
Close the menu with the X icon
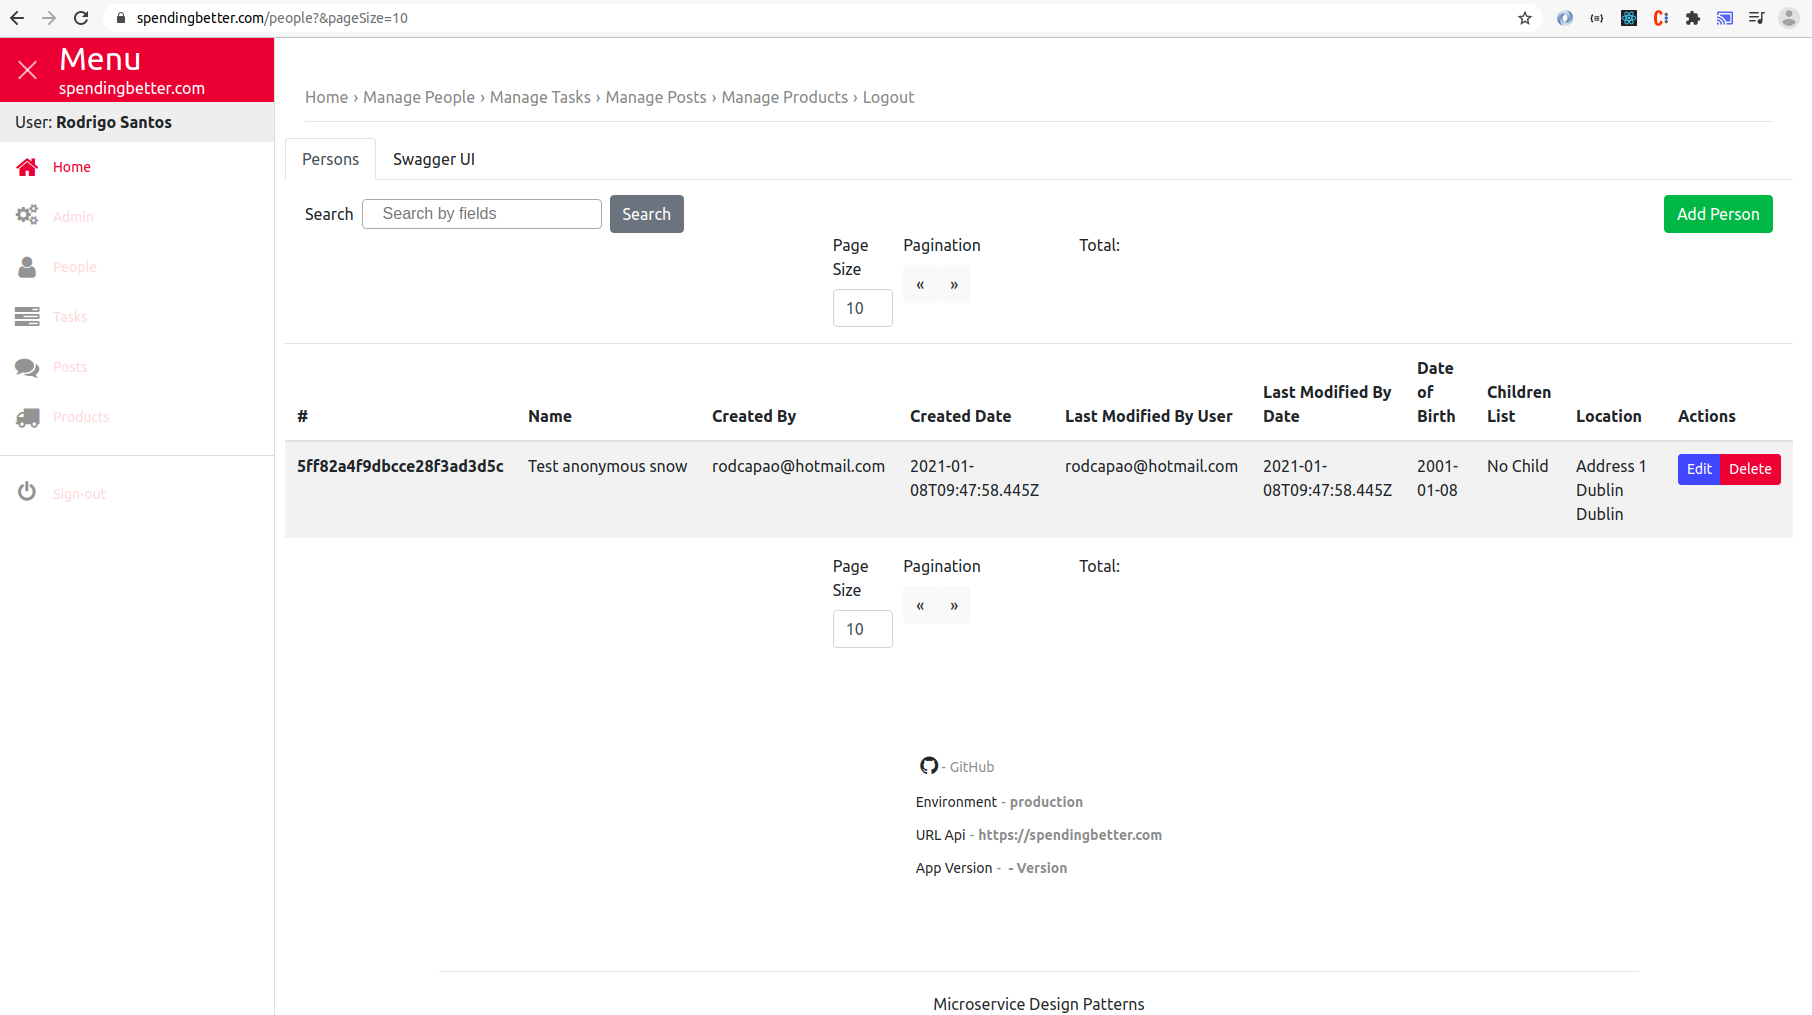[x=28, y=70]
